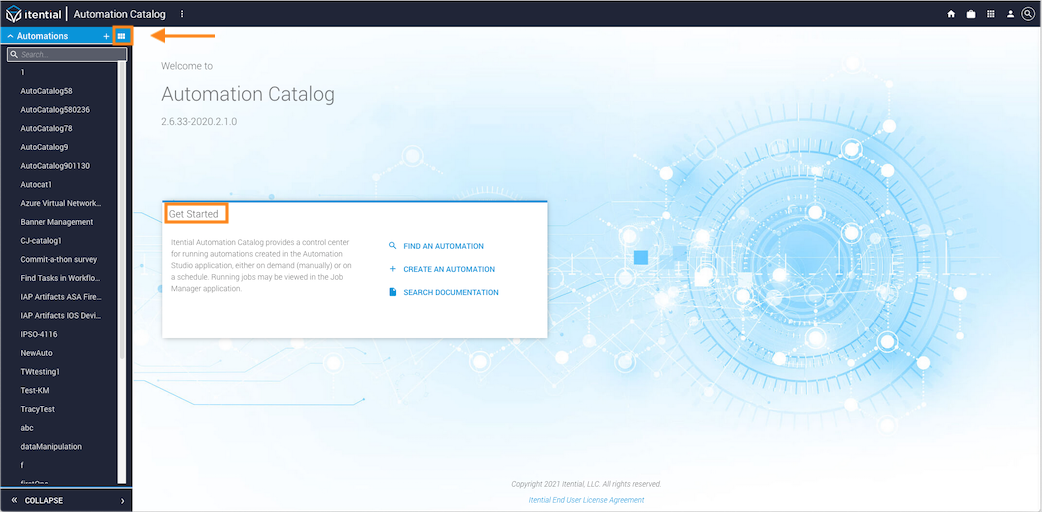Select IAP Artifacts IOS Devi... item
The image size is (1042, 512).
point(61,315)
